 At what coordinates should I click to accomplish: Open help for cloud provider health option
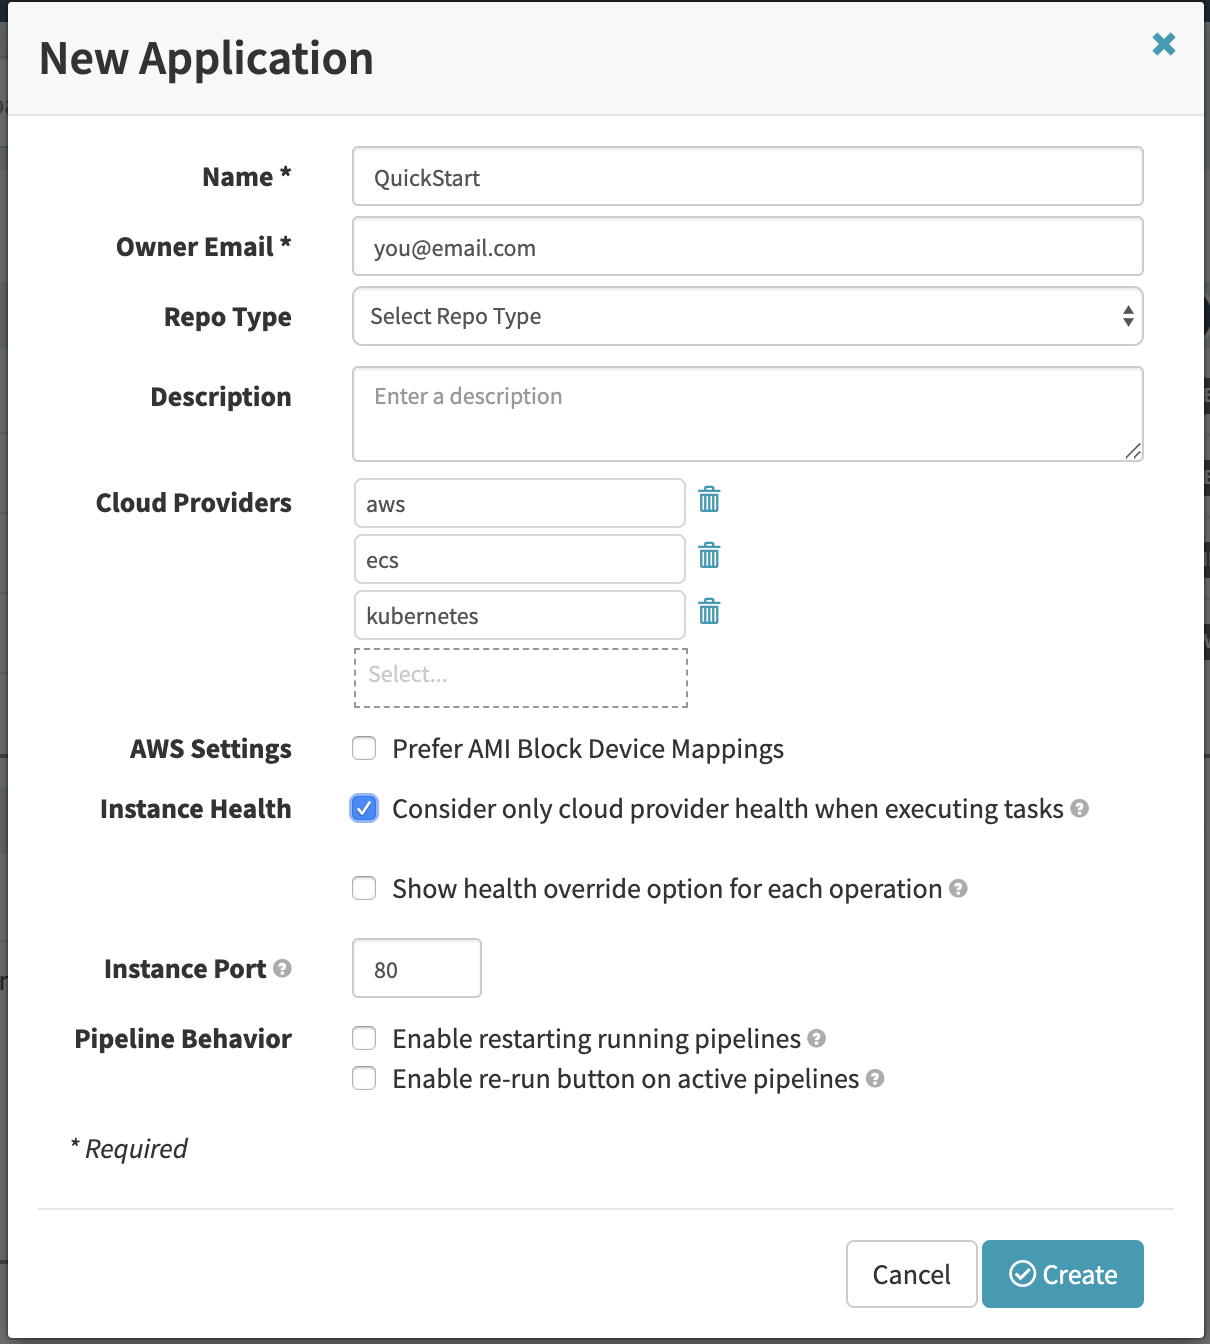click(1079, 808)
